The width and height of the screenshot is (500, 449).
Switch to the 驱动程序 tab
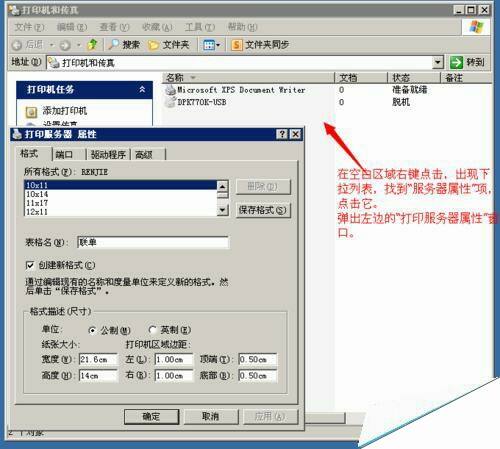108,155
